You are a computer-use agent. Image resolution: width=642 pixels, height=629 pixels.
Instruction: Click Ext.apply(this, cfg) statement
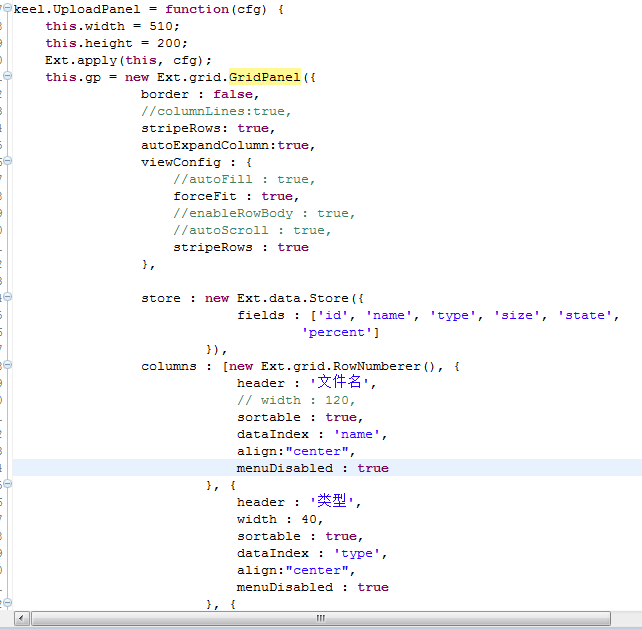[x=128, y=60]
